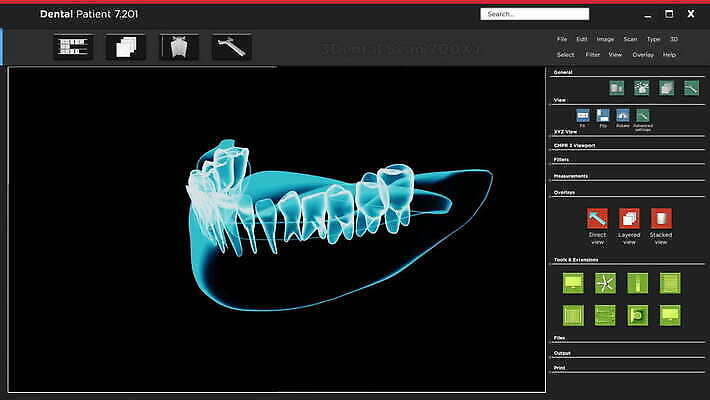Open the Select menu

[566, 55]
